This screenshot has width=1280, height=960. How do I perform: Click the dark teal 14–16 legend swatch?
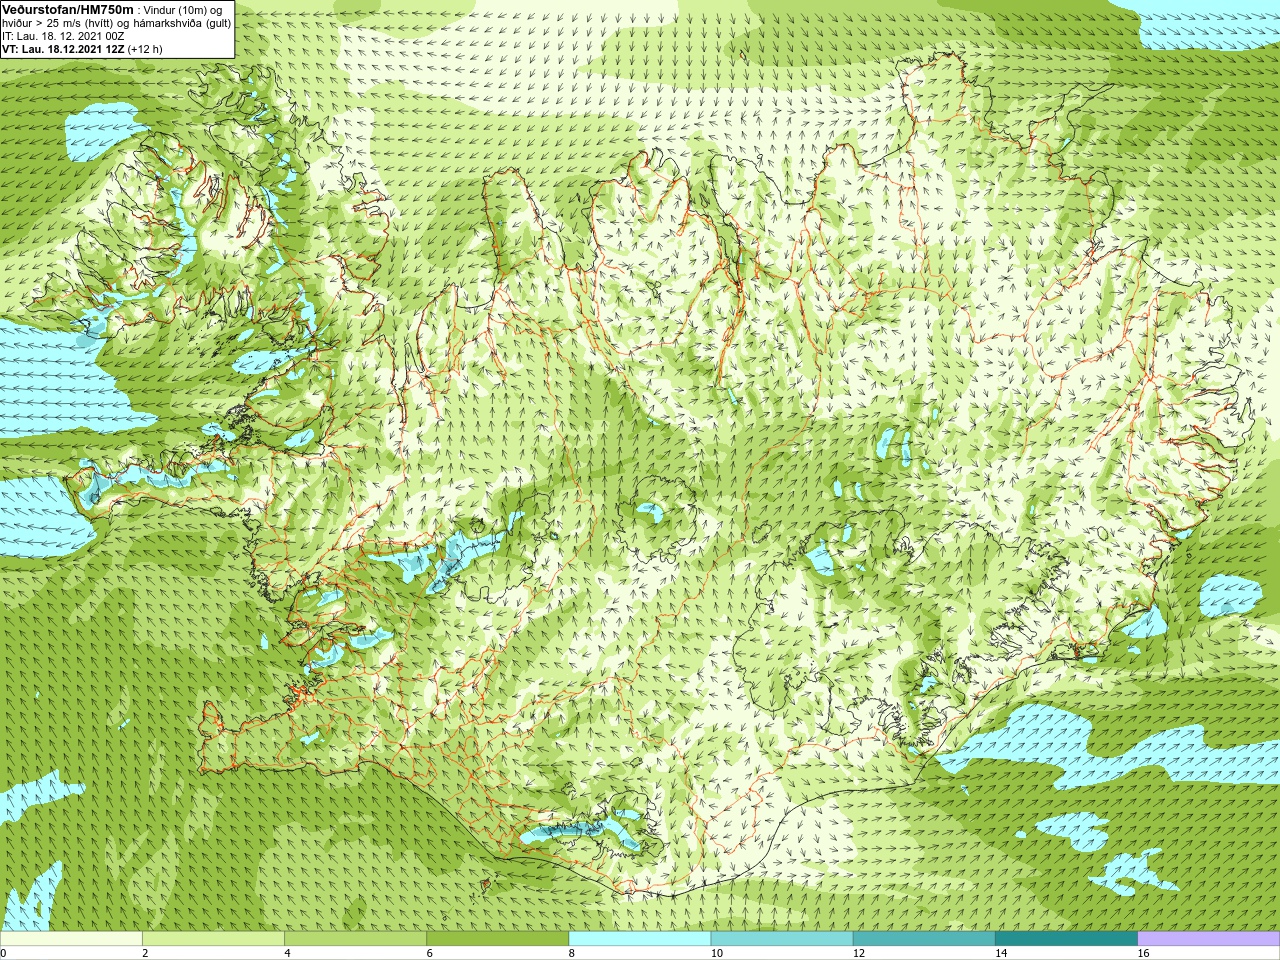tap(1066, 939)
